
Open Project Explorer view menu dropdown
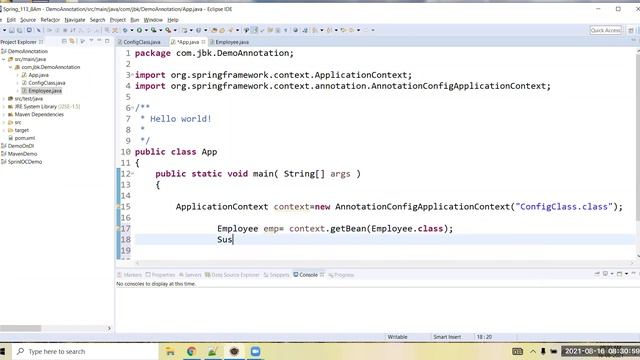tap(91, 41)
